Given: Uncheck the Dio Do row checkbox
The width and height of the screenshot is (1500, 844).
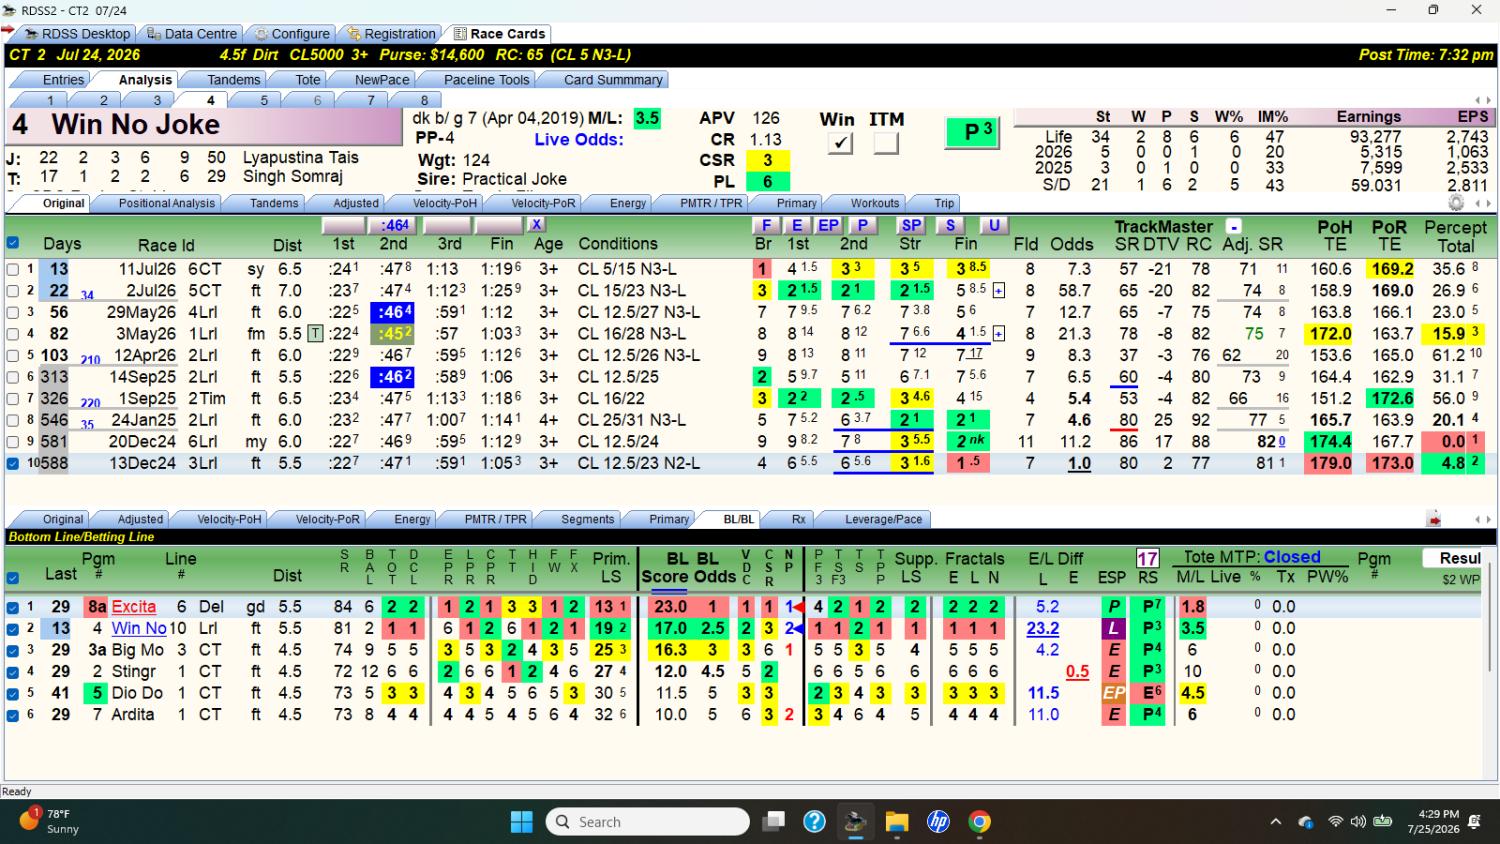Looking at the screenshot, I should tap(13, 693).
